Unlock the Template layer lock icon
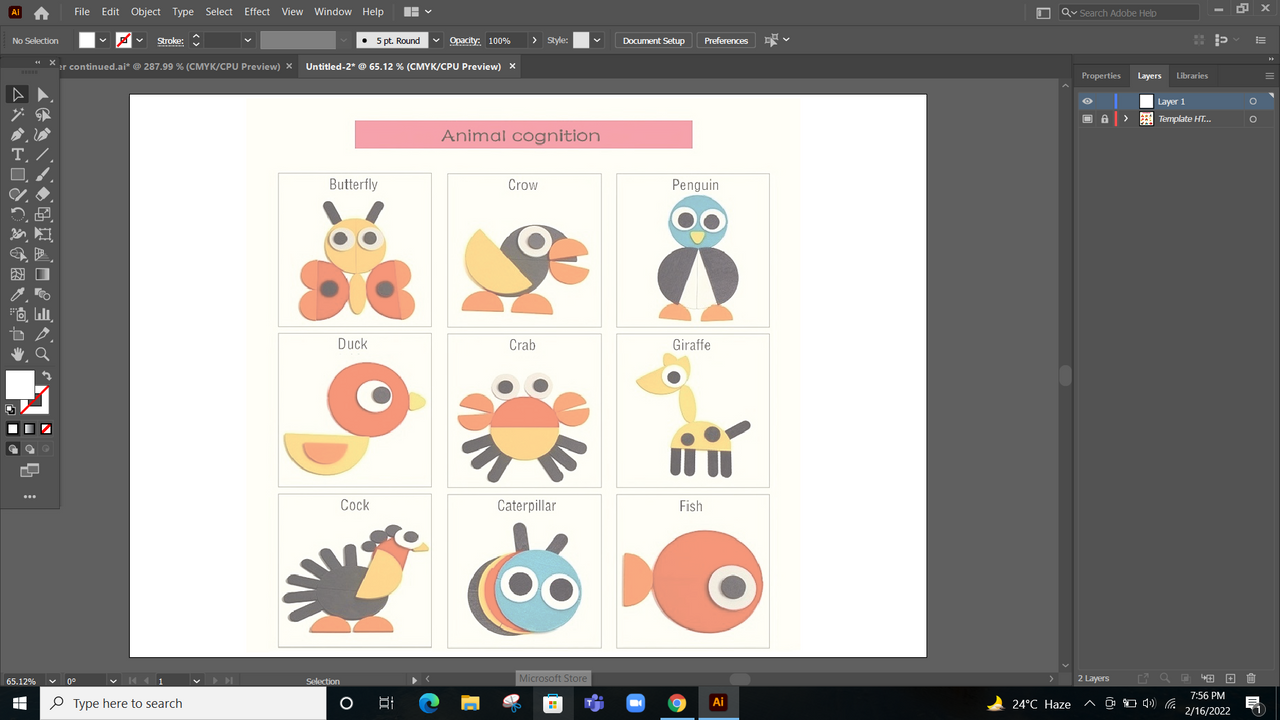The image size is (1280, 720). tap(1104, 118)
